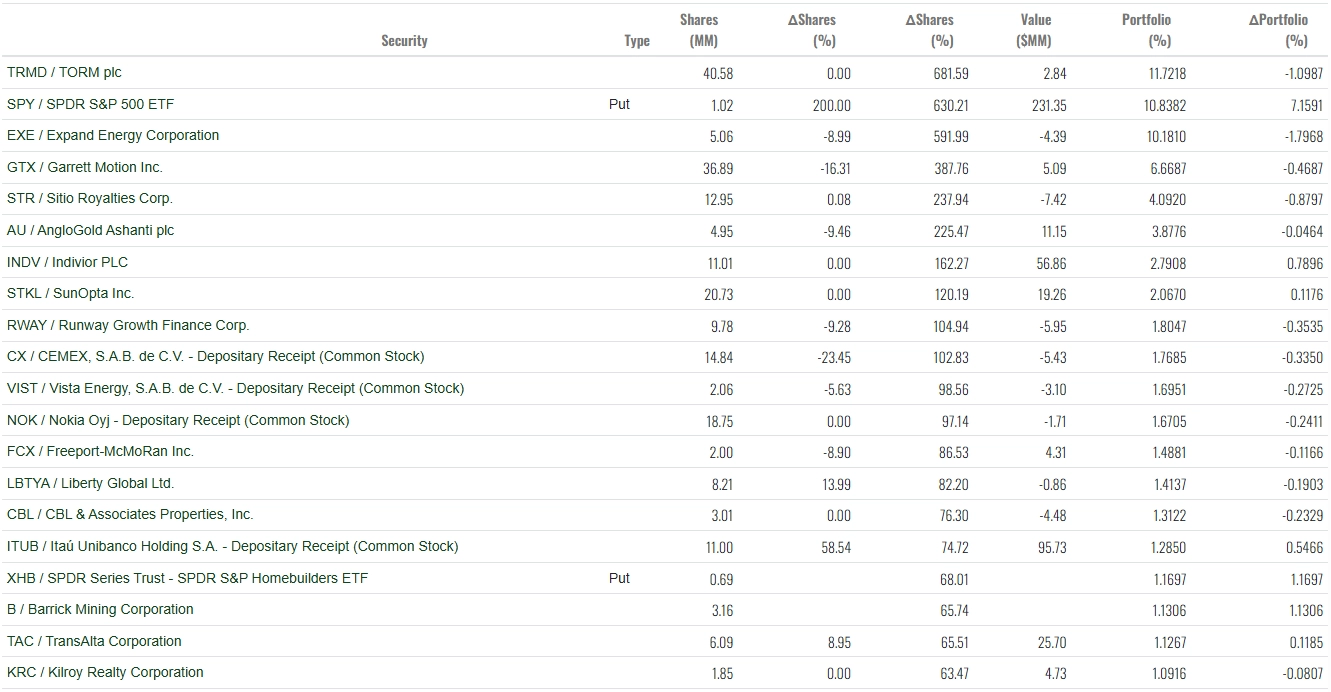Viewport: 1331px width, 692px height.
Task: Sort by Portfolio (%) column header
Action: (1147, 30)
